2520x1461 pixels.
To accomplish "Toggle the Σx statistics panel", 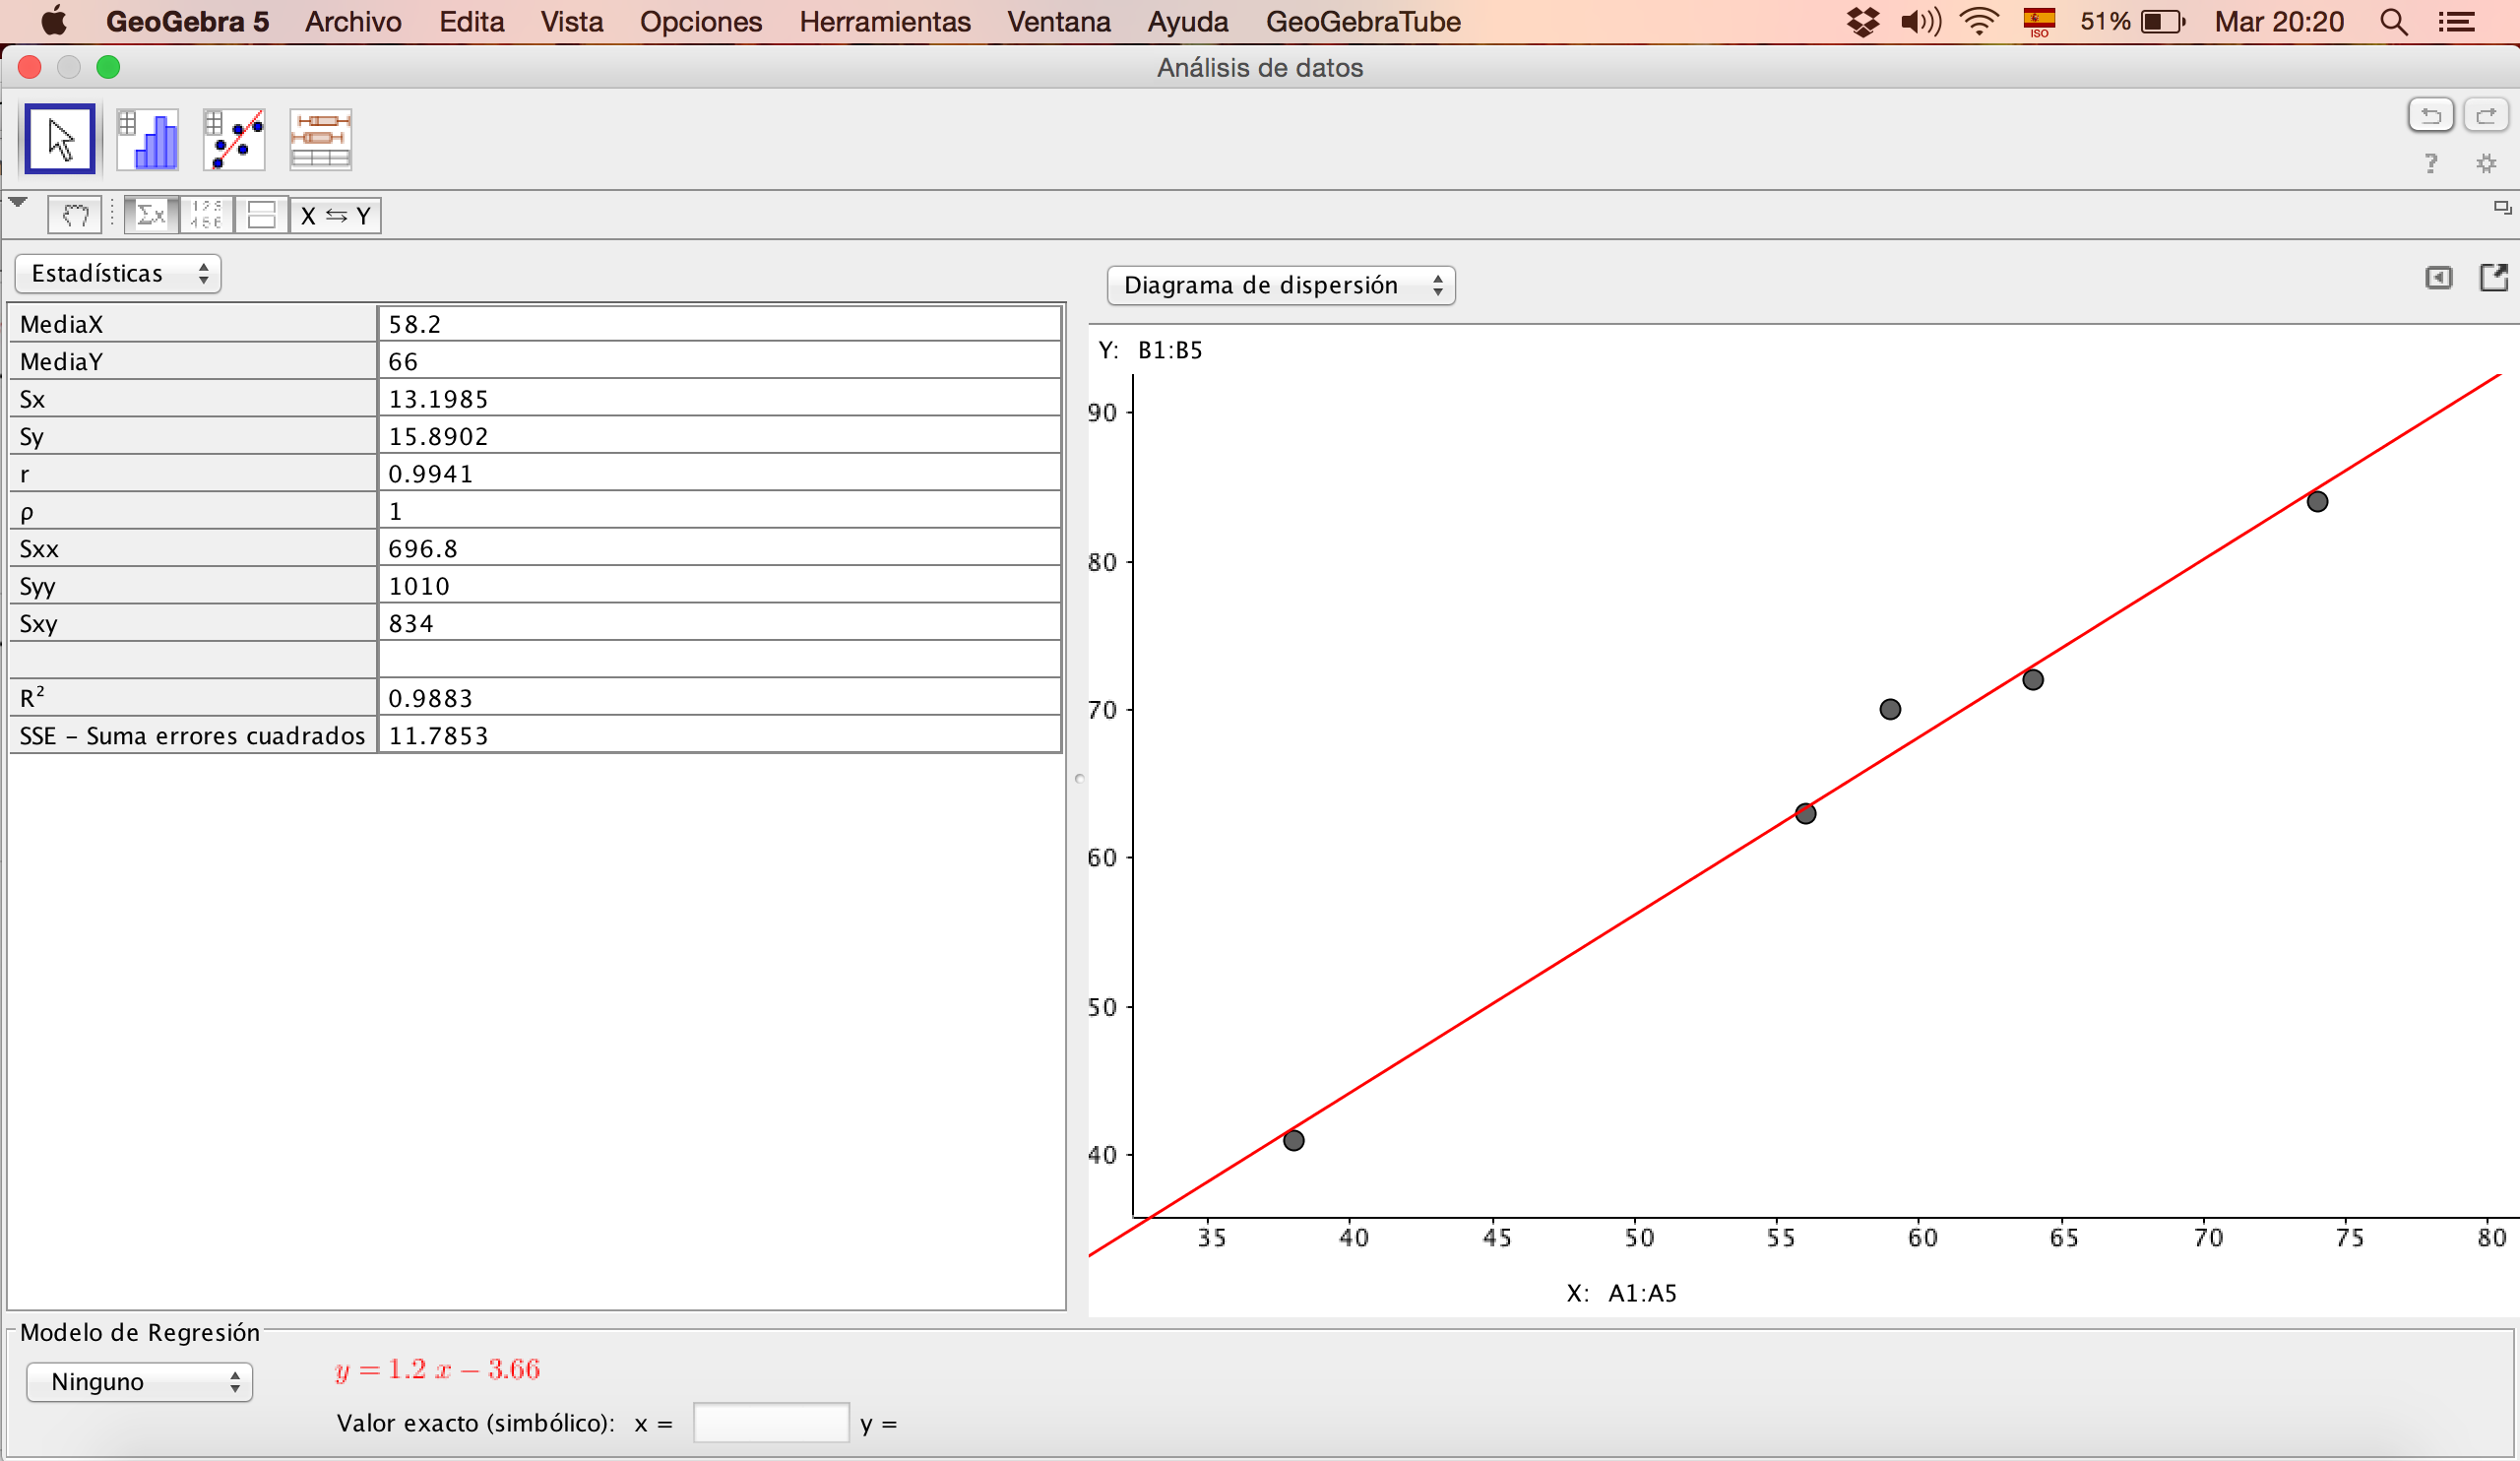I will point(151,215).
